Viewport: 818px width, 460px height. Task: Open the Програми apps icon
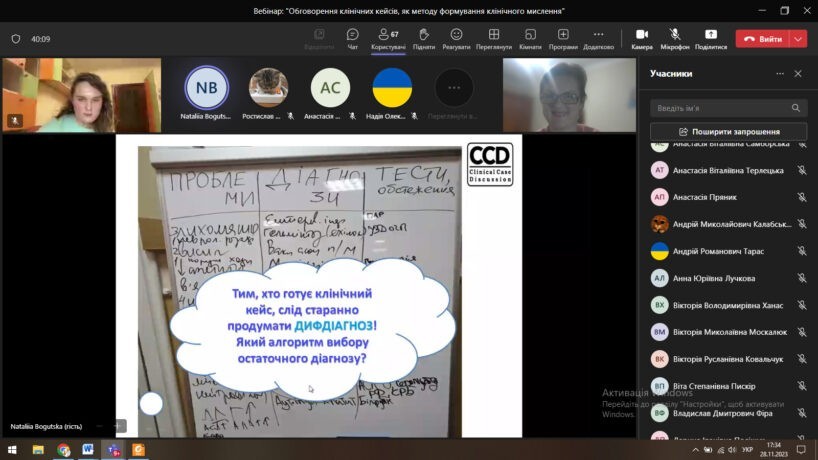tap(562, 38)
